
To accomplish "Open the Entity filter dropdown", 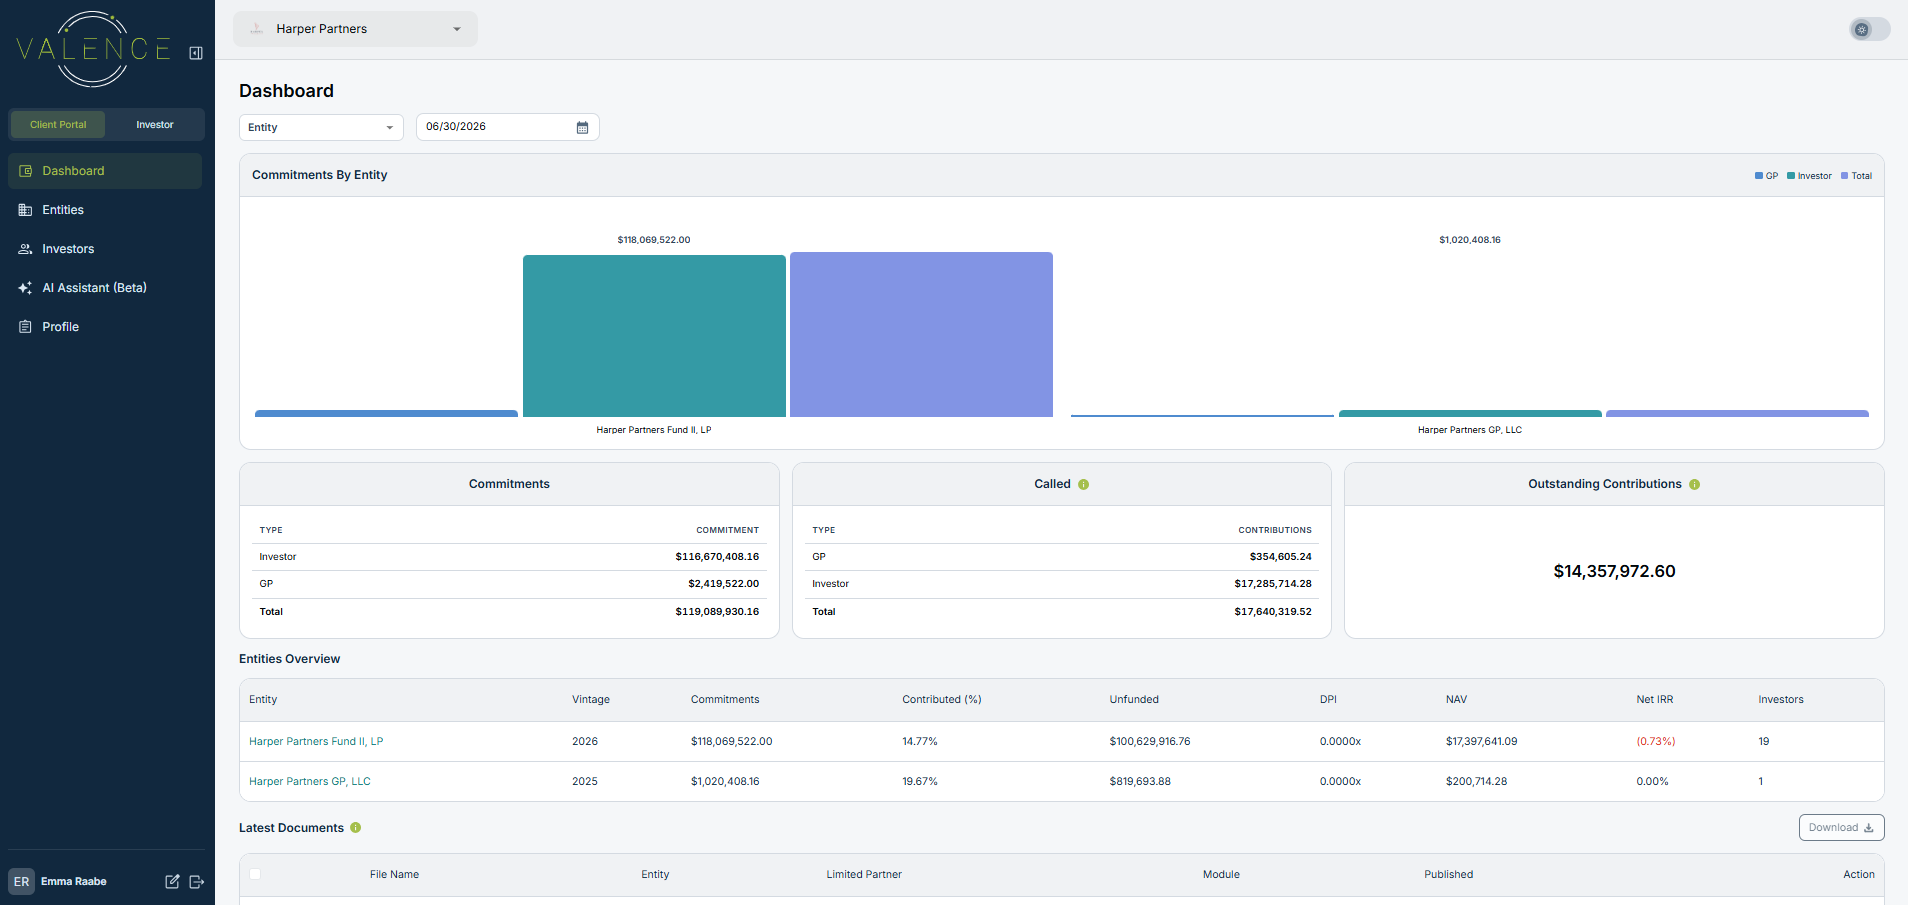I will coord(321,127).
